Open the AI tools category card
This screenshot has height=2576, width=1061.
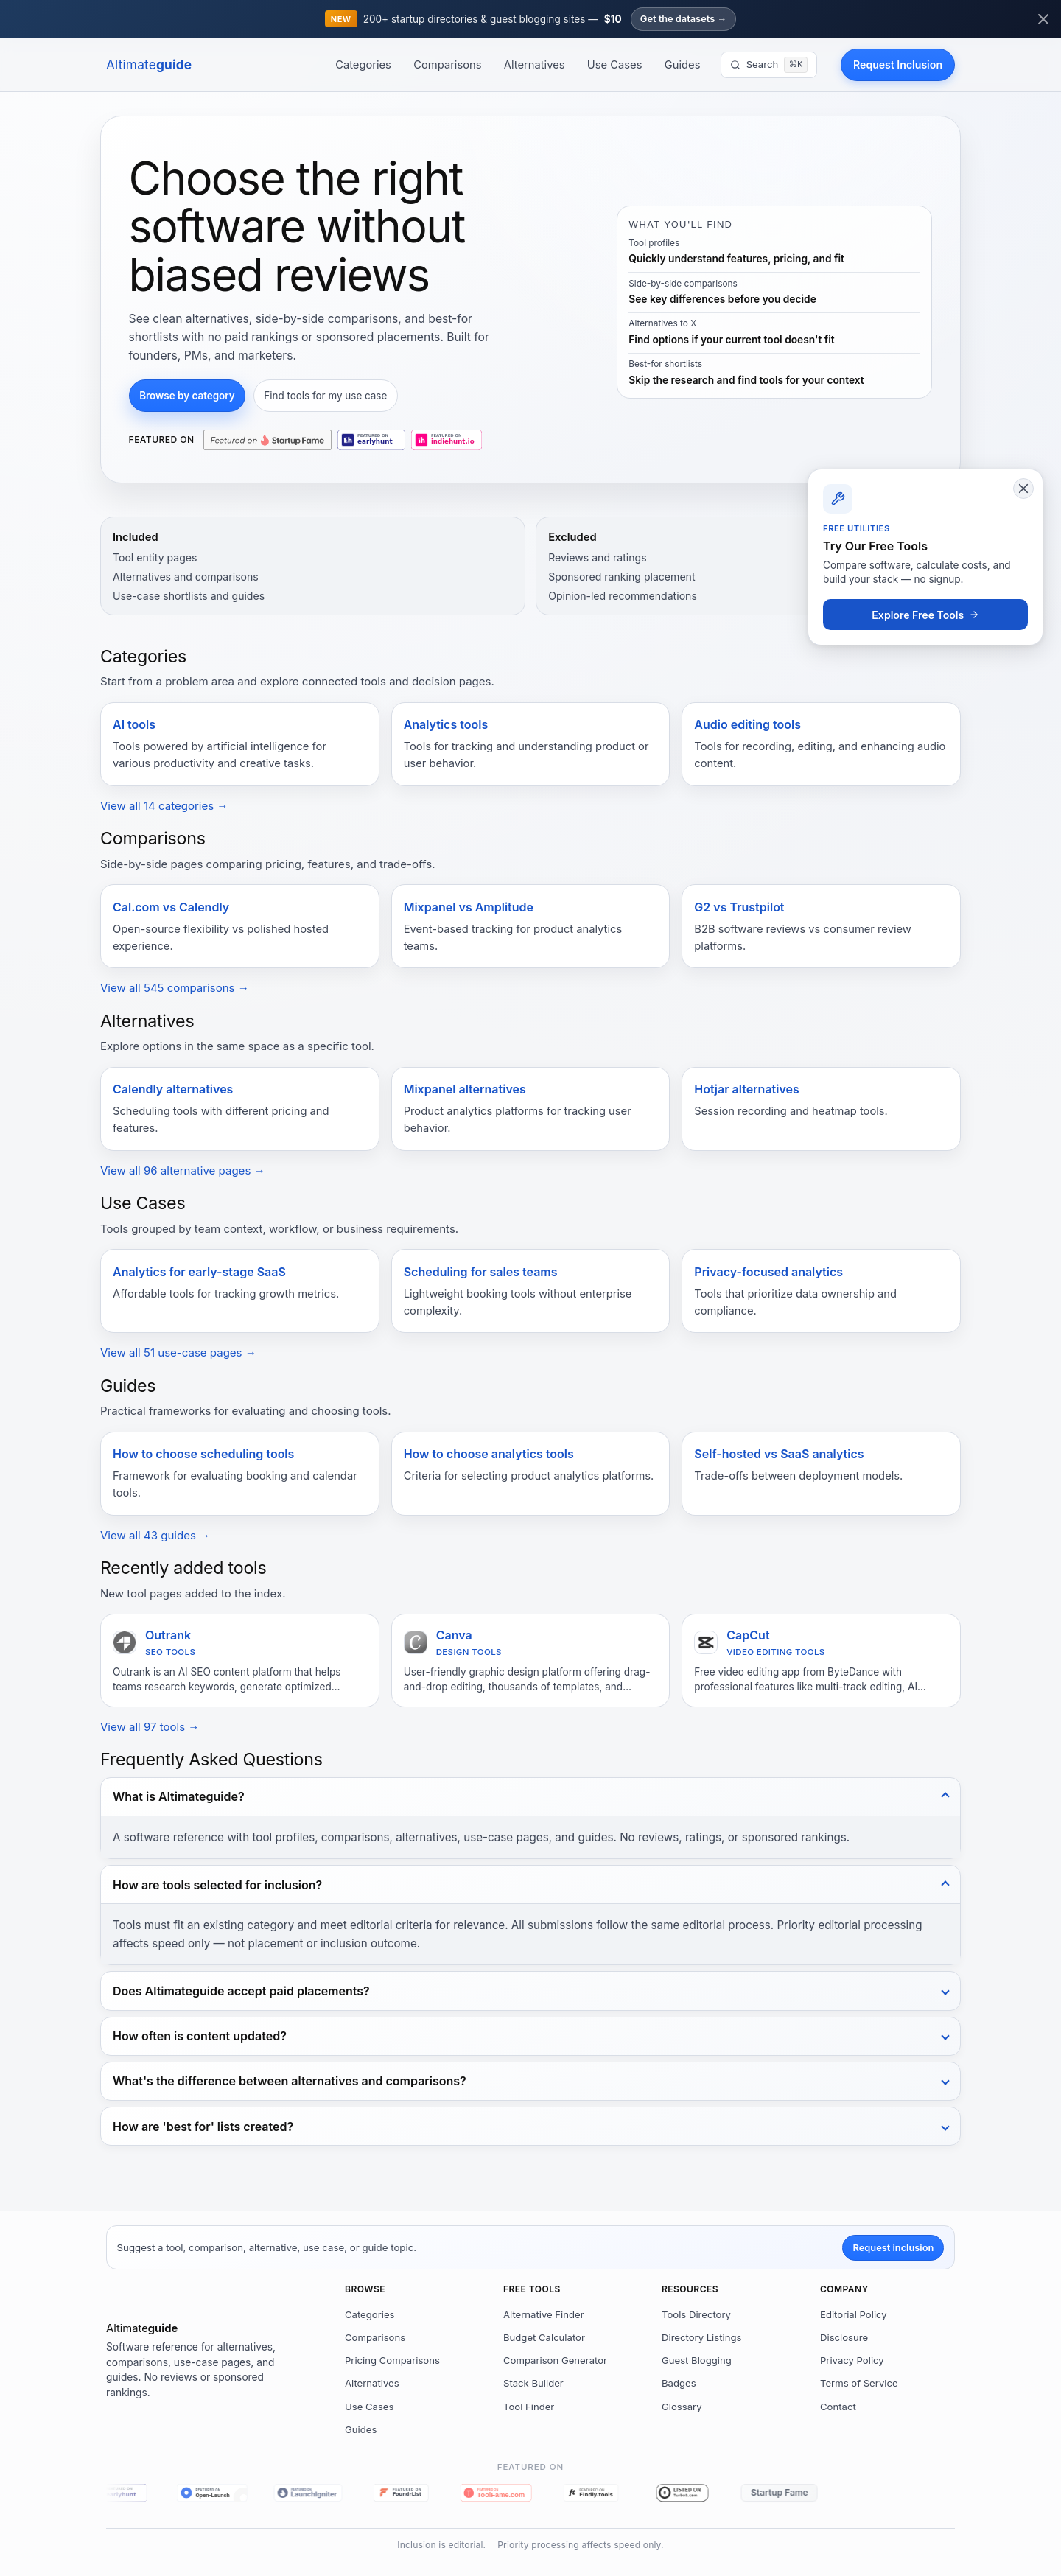tap(239, 744)
